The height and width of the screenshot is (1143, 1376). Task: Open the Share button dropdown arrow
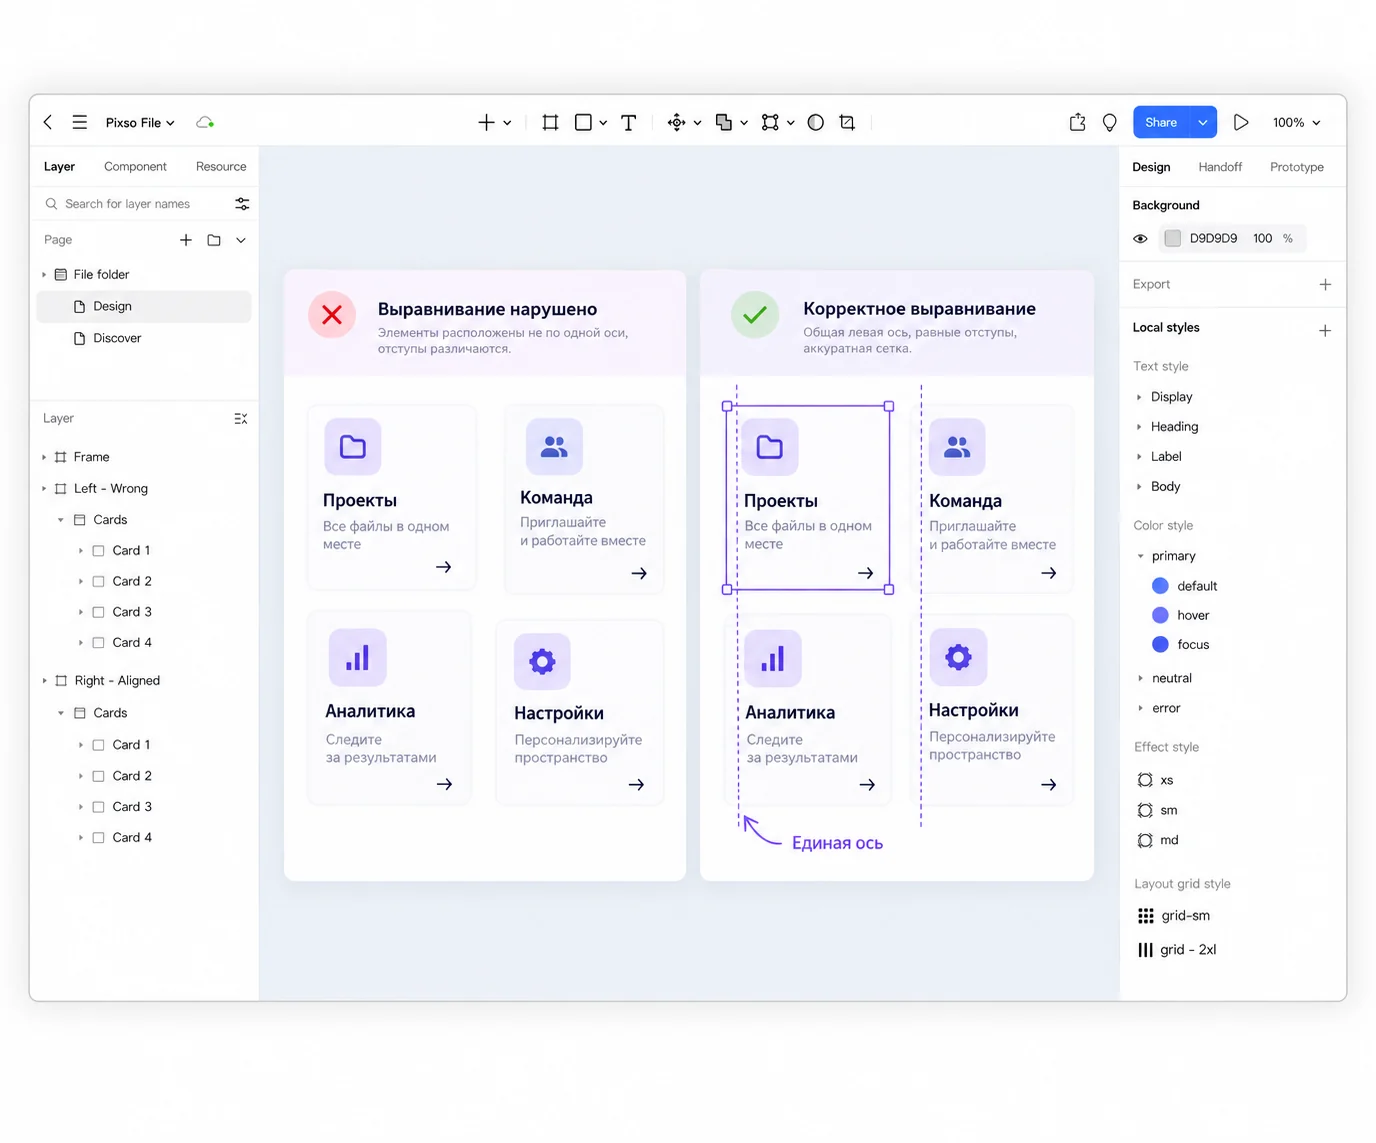1203,122
